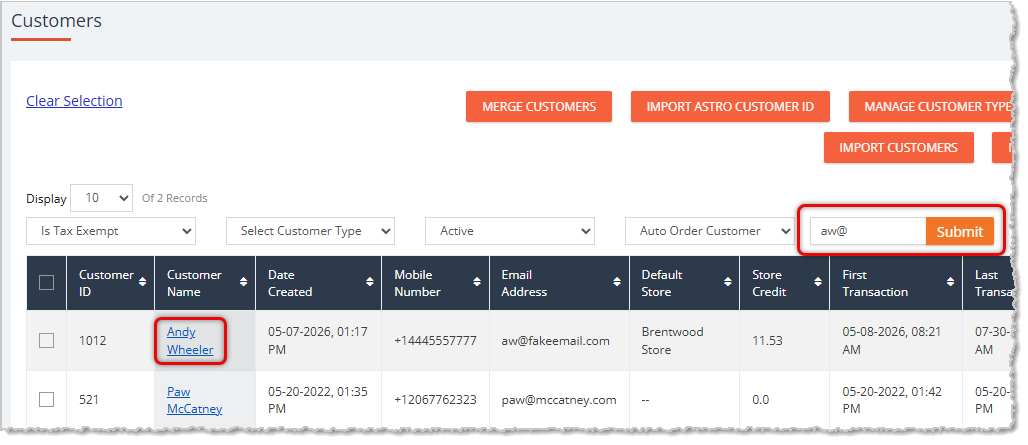Click the MERGE CUSTOMERS button
The width and height of the screenshot is (1028, 445).
tap(539, 106)
